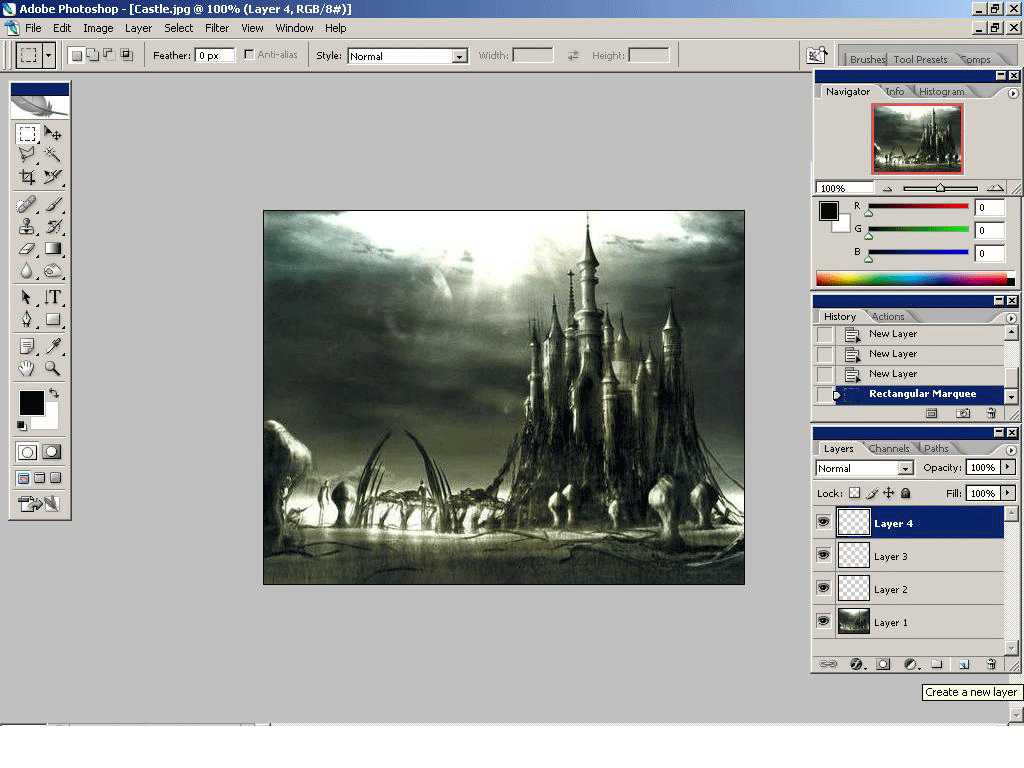
Task: Switch to the Actions tab
Action: 888,317
